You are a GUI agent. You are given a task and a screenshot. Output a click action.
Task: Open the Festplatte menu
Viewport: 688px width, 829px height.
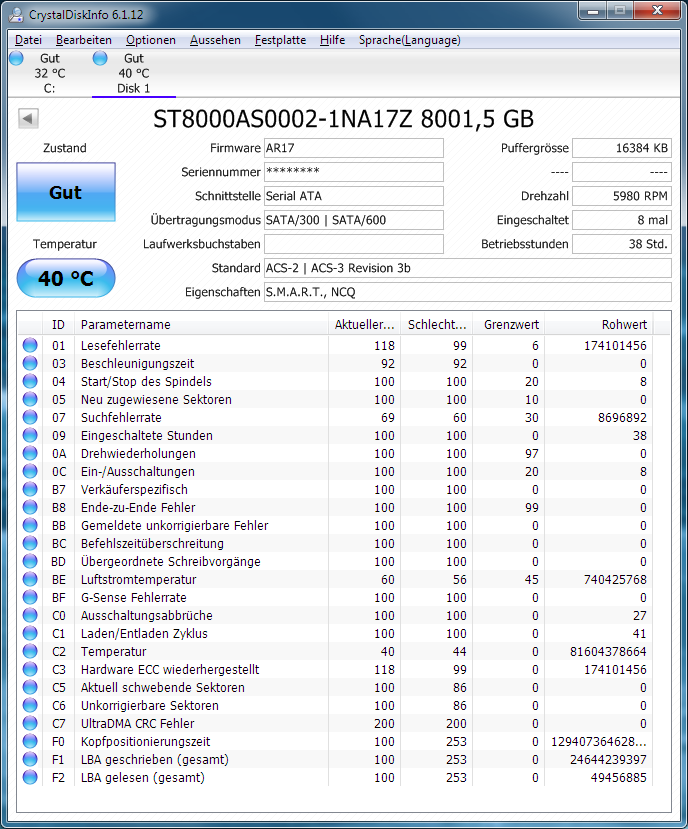click(280, 40)
